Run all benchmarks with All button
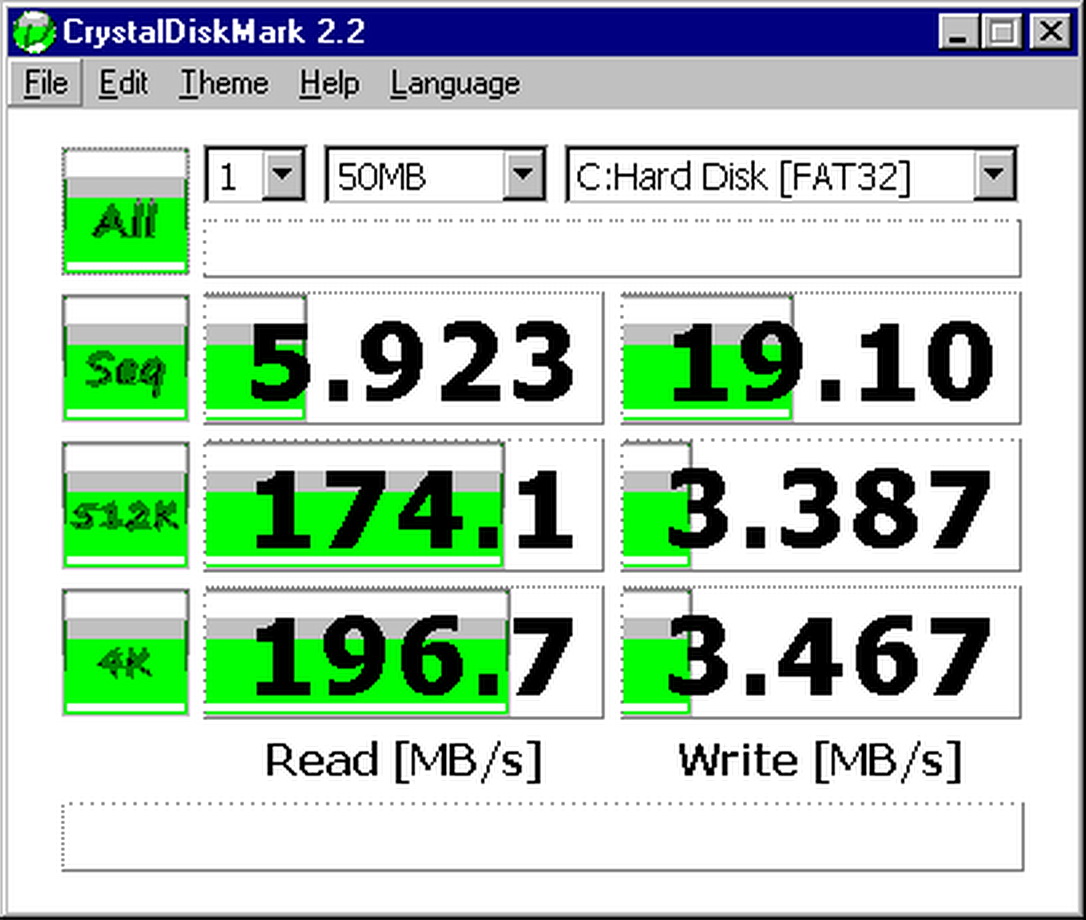Screen dimensions: 1086x920 [x=125, y=211]
